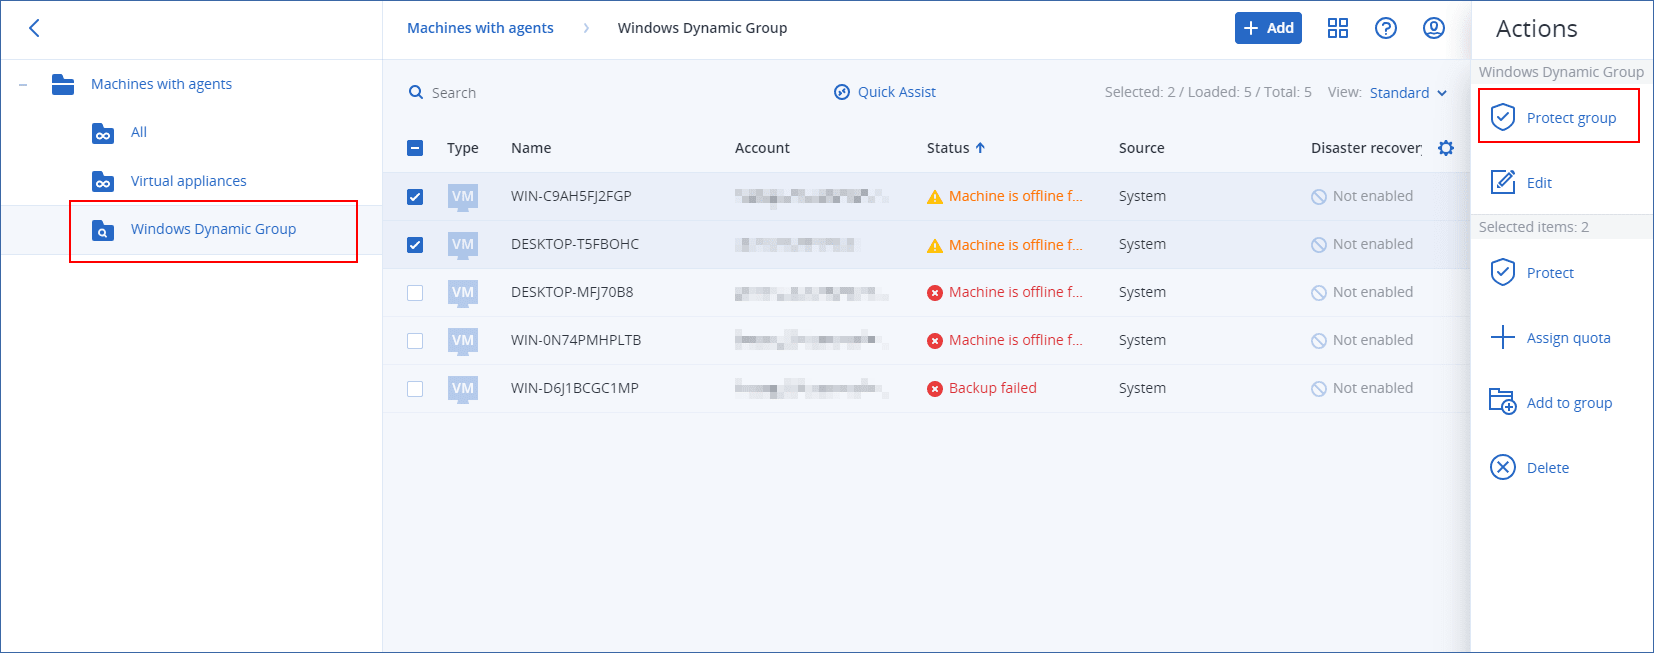Click the back arrow icon

(x=34, y=28)
